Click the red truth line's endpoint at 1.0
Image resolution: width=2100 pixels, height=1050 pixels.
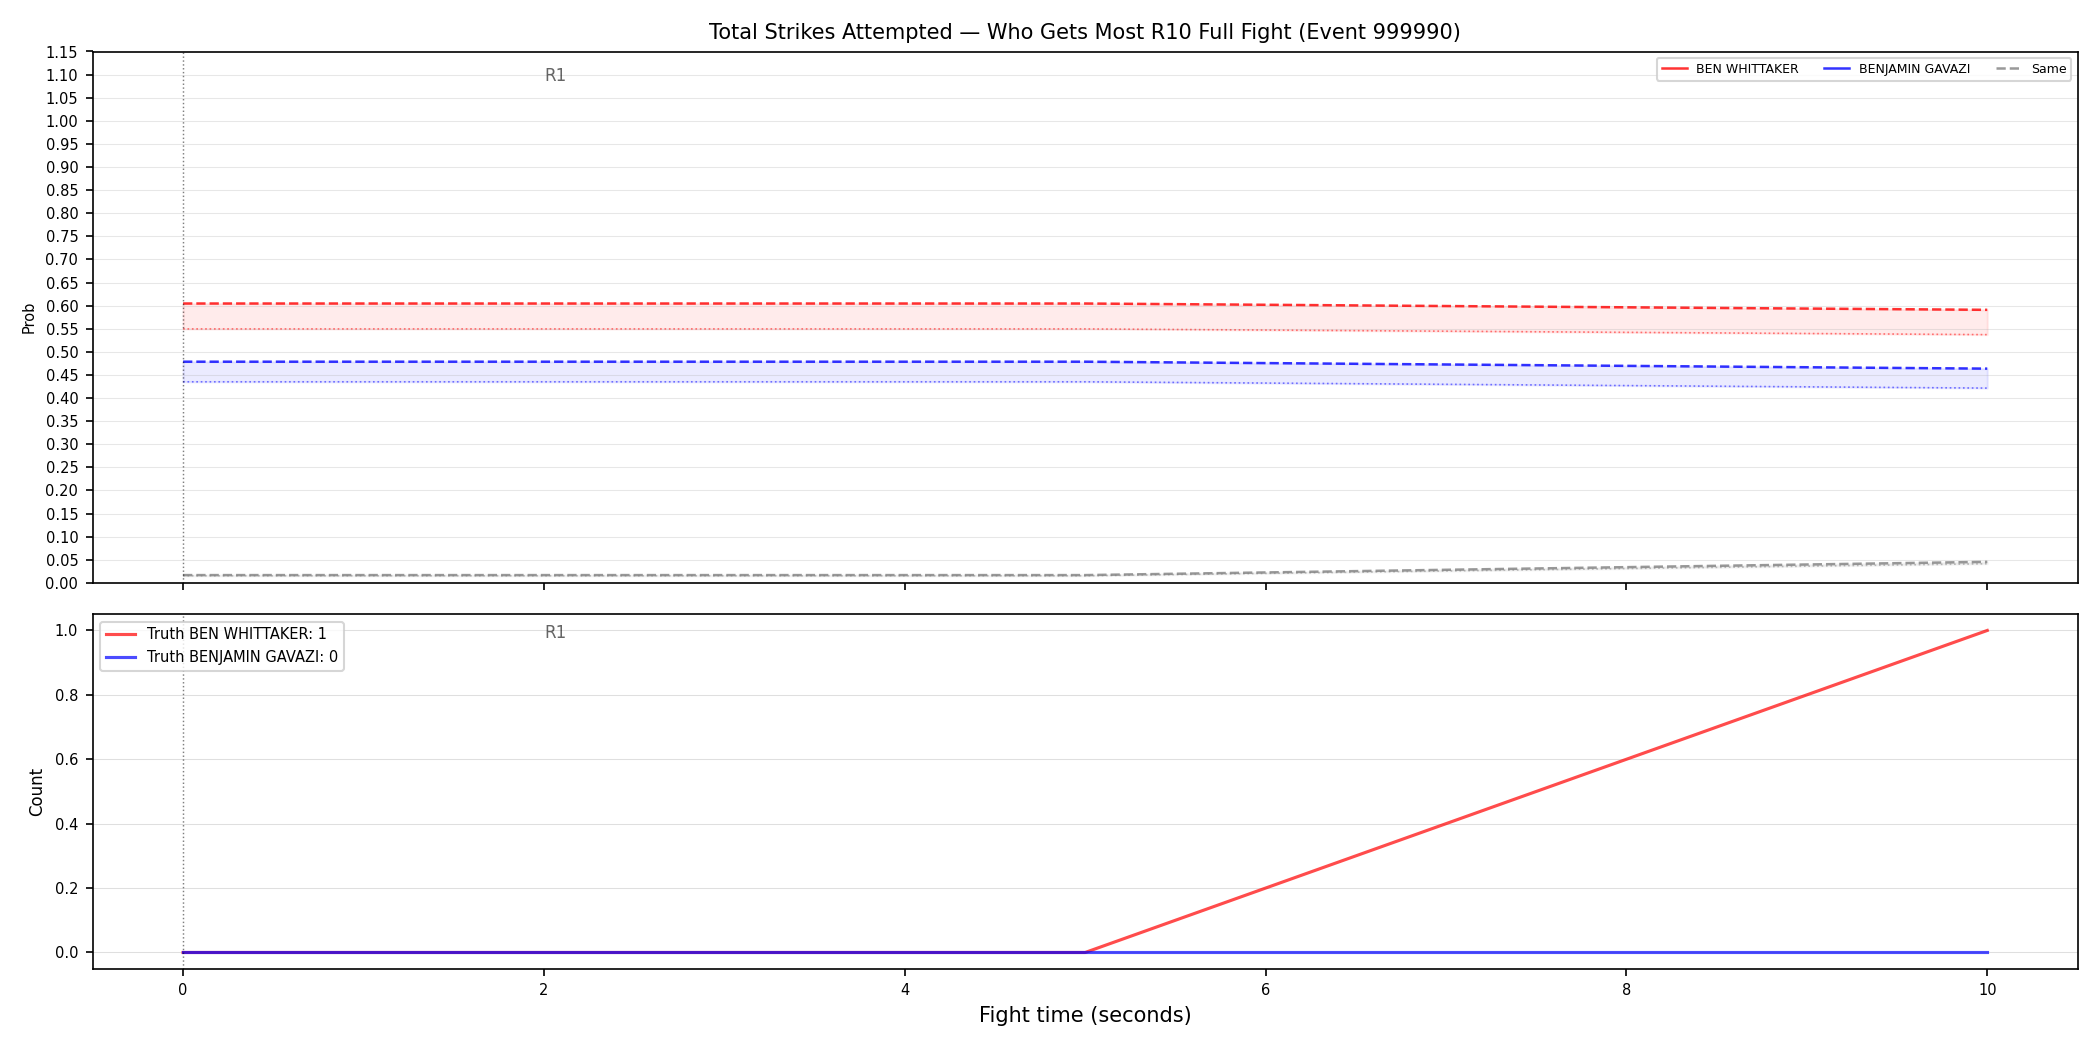[x=1987, y=630]
